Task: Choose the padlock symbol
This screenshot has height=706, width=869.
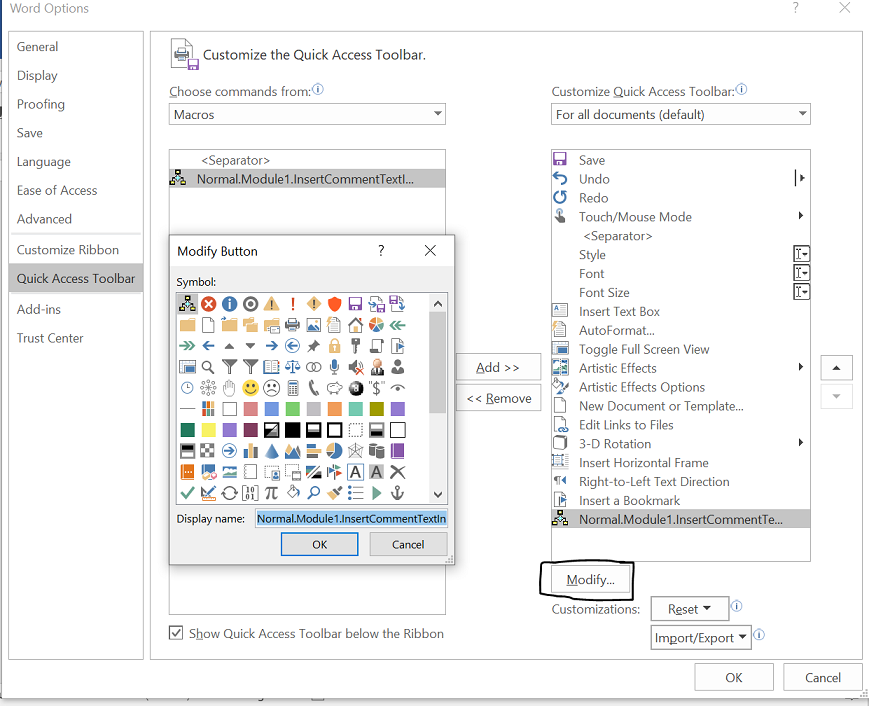Action: [334, 346]
